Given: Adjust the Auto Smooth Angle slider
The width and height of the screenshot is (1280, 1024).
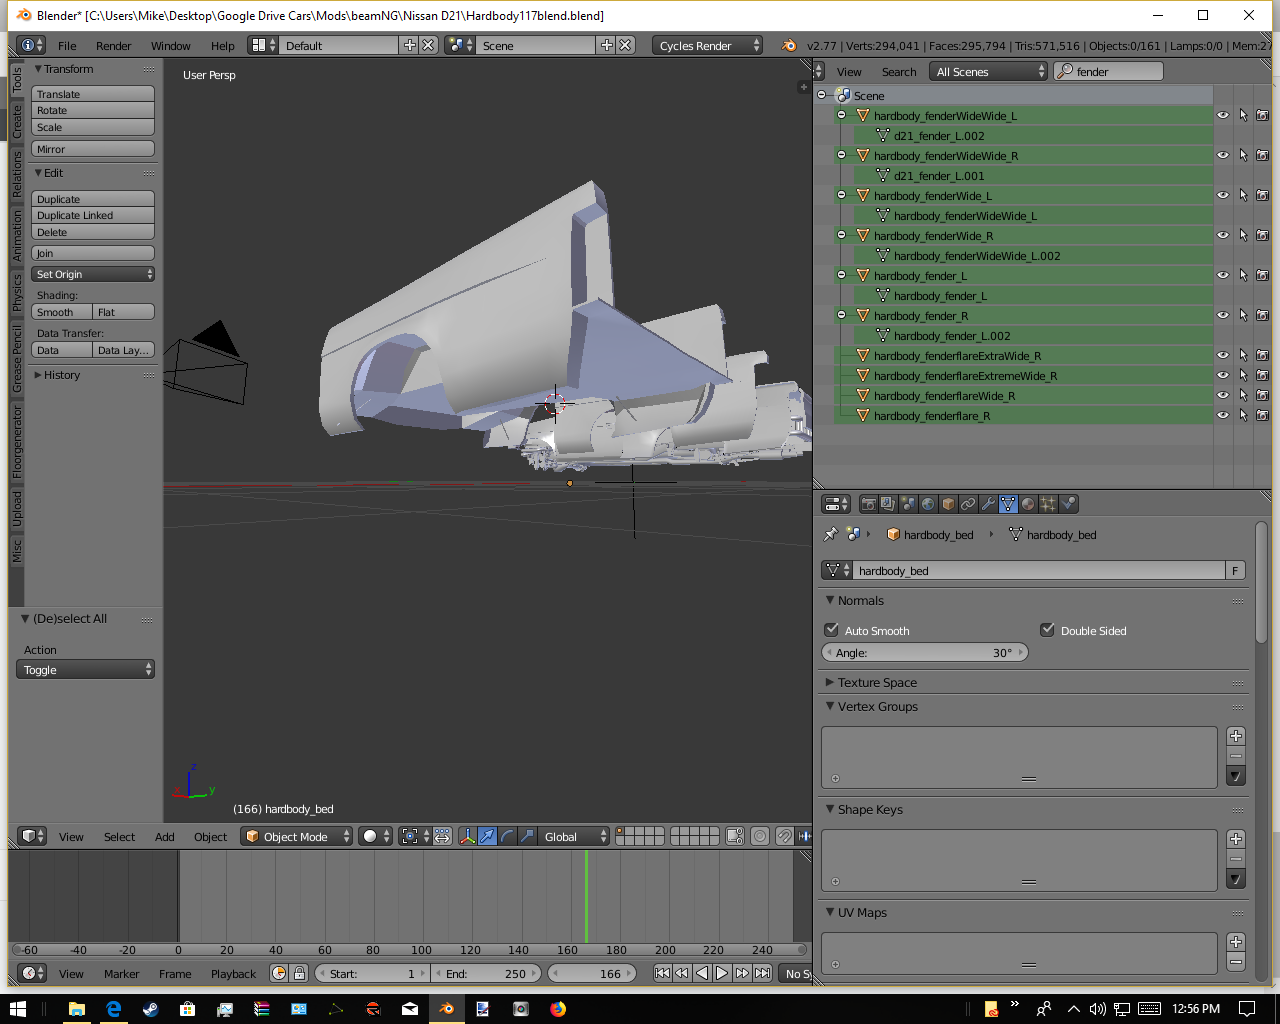Looking at the screenshot, I should [925, 652].
